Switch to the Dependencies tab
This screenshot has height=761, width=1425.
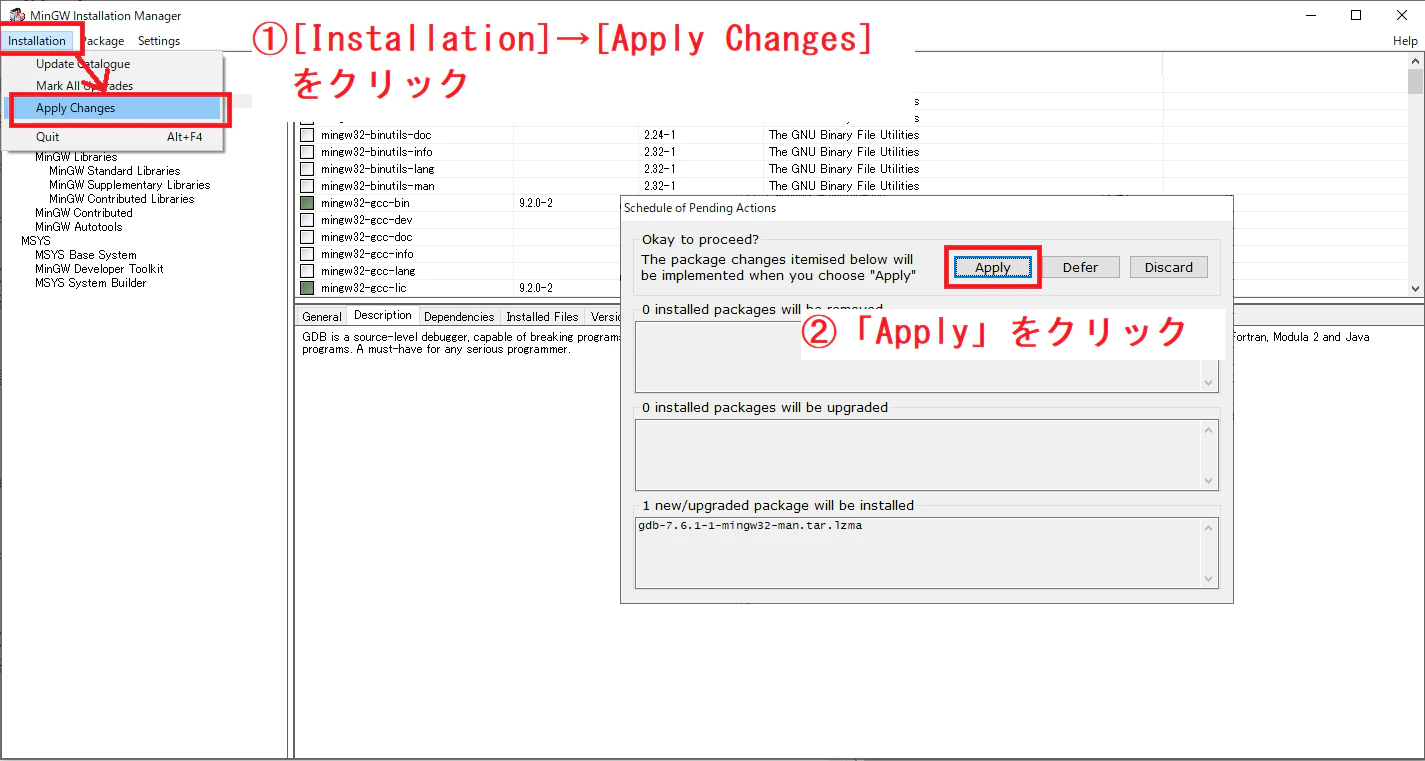point(459,317)
